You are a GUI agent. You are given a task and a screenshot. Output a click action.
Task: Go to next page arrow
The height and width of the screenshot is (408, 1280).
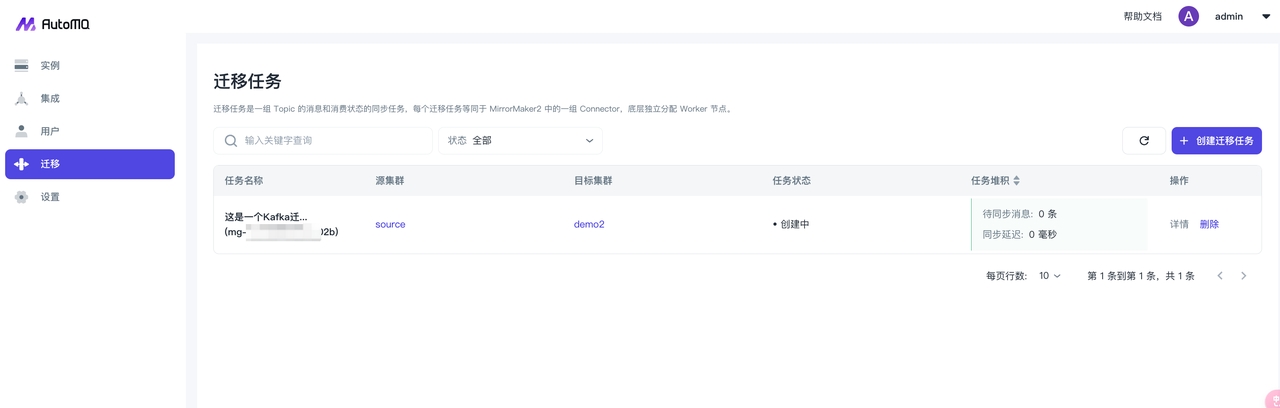coord(1243,276)
